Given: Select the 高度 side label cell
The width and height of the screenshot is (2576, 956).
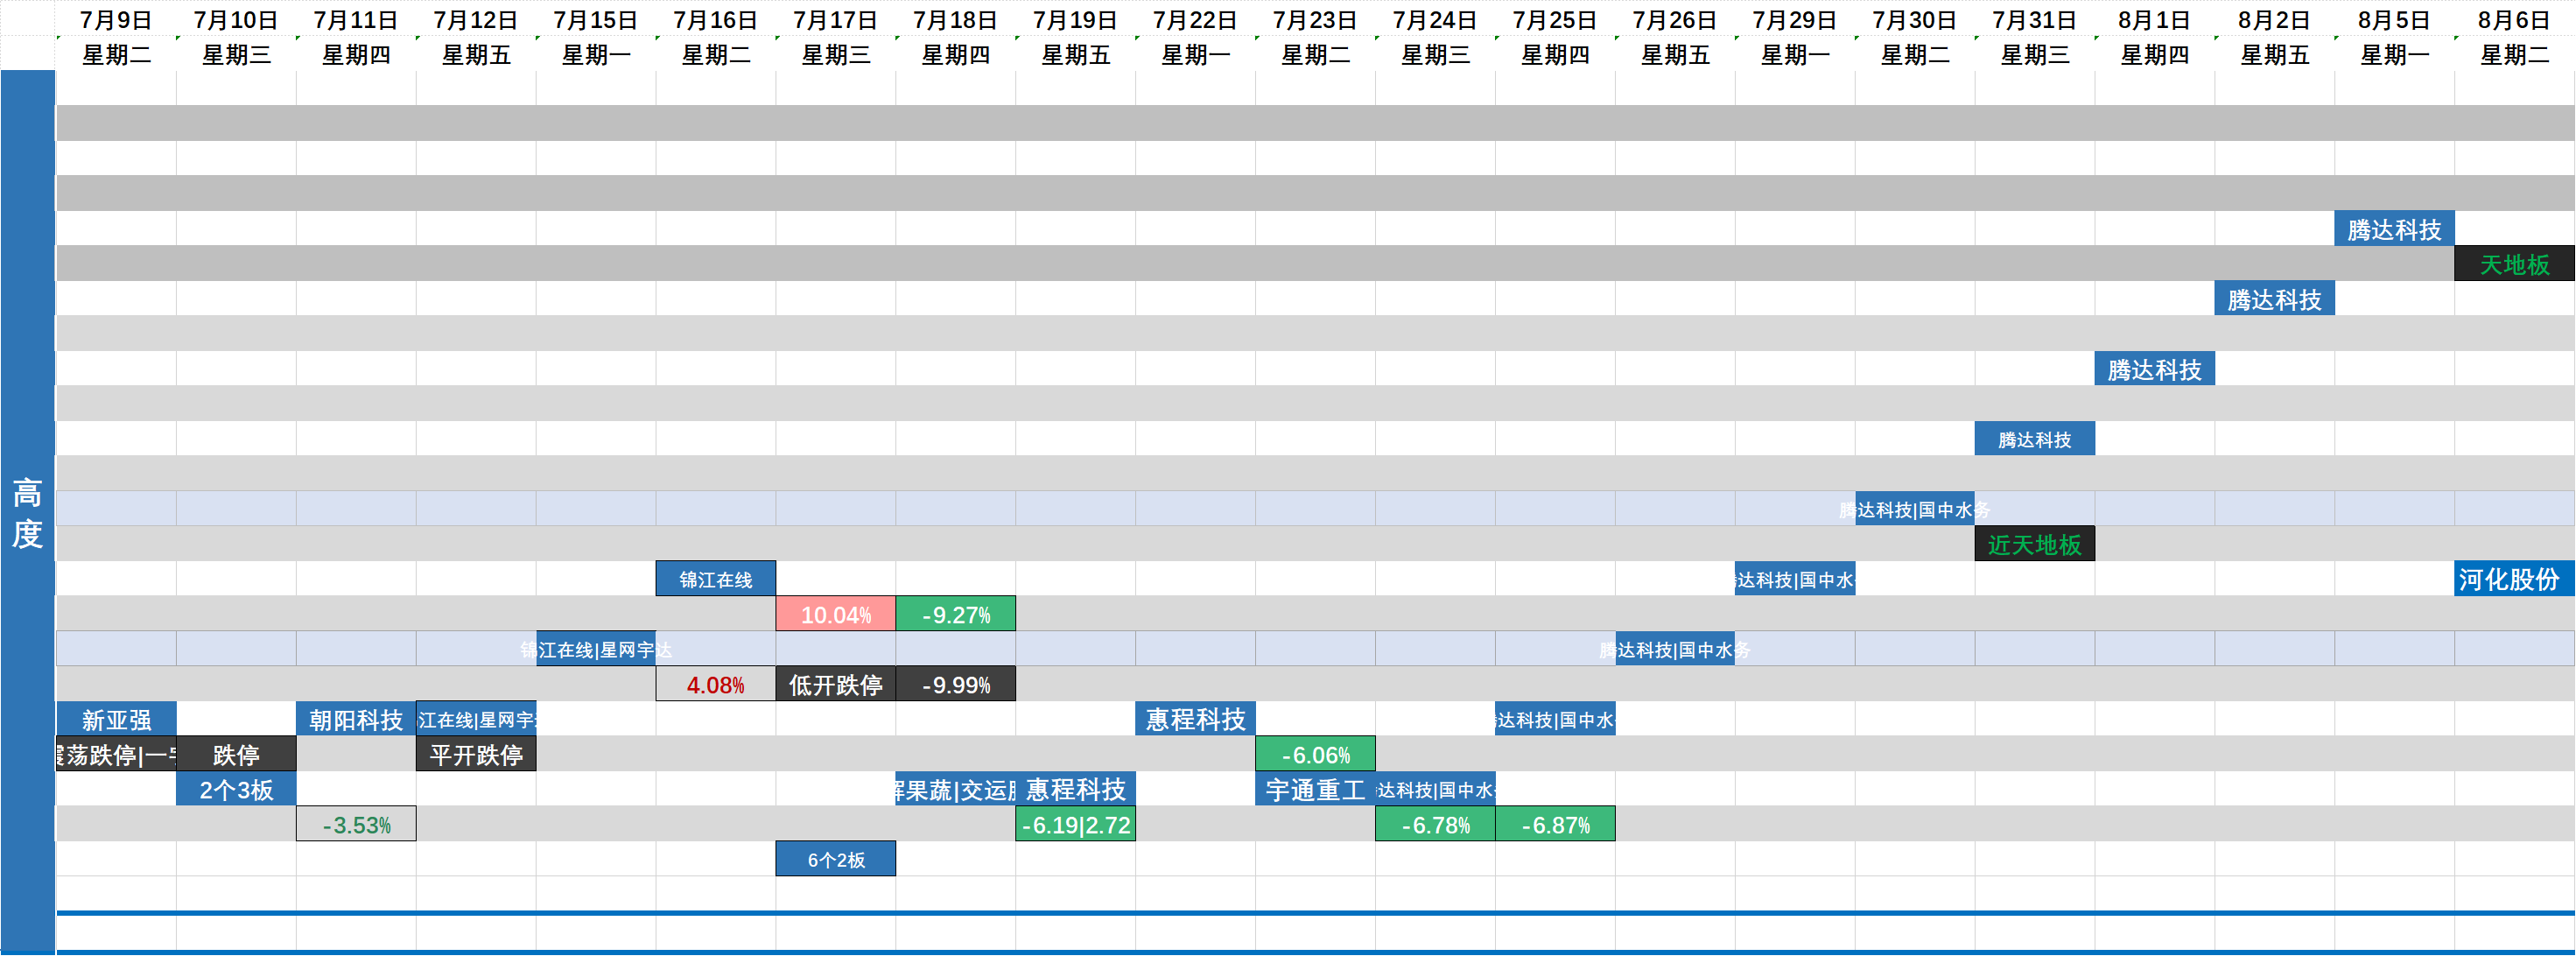Looking at the screenshot, I should tap(28, 512).
